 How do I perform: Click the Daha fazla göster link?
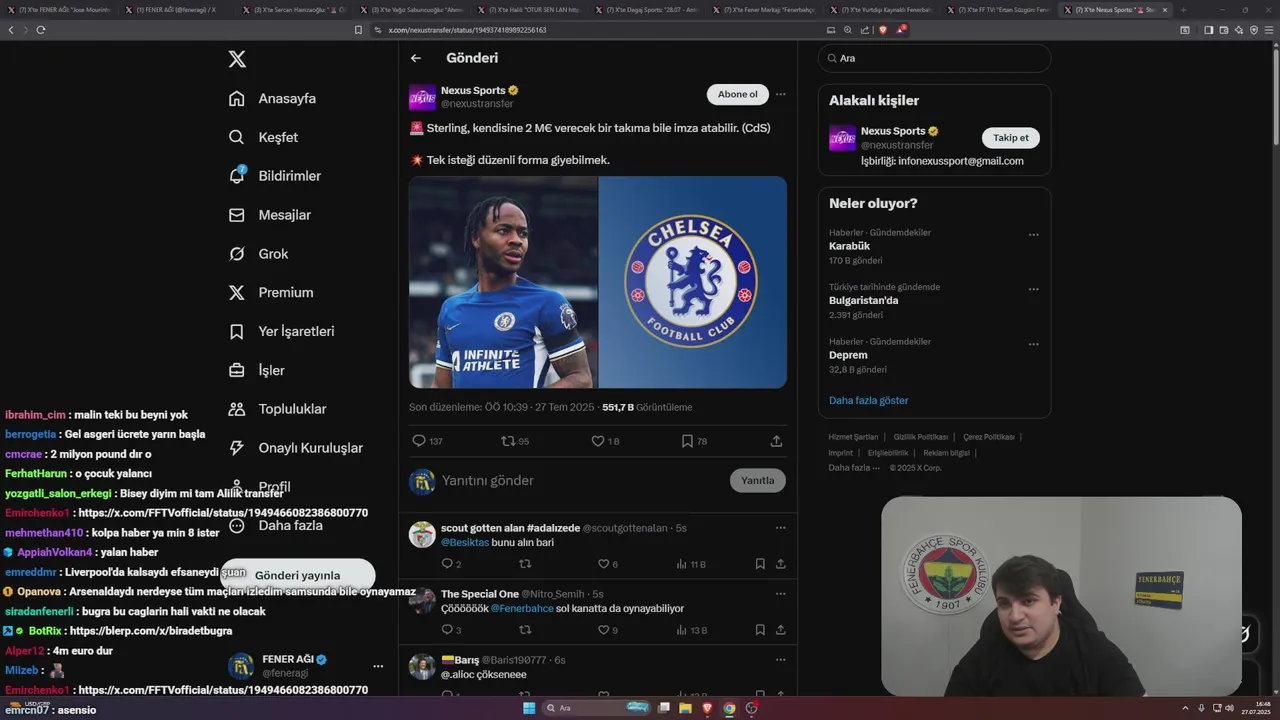[868, 400]
